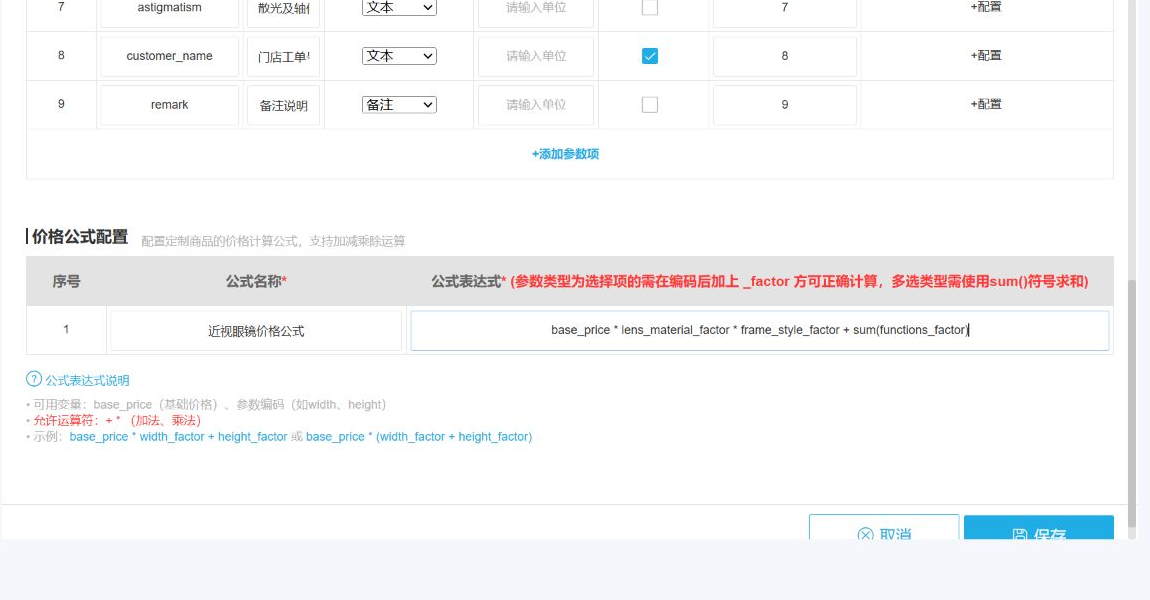
Task: Click the +添加参数项 link
Action: coord(565,154)
